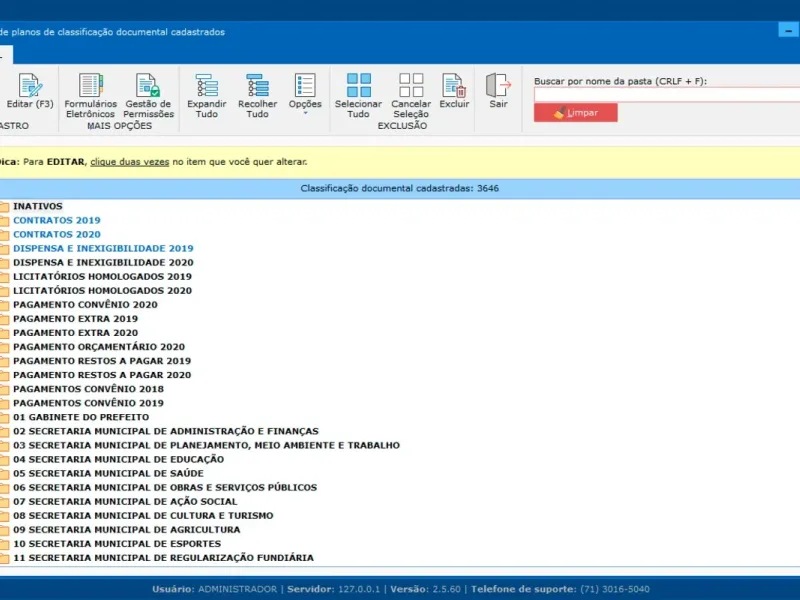The width and height of the screenshot is (800, 600).
Task: Click Selecionar Tudo icon
Action: (358, 86)
